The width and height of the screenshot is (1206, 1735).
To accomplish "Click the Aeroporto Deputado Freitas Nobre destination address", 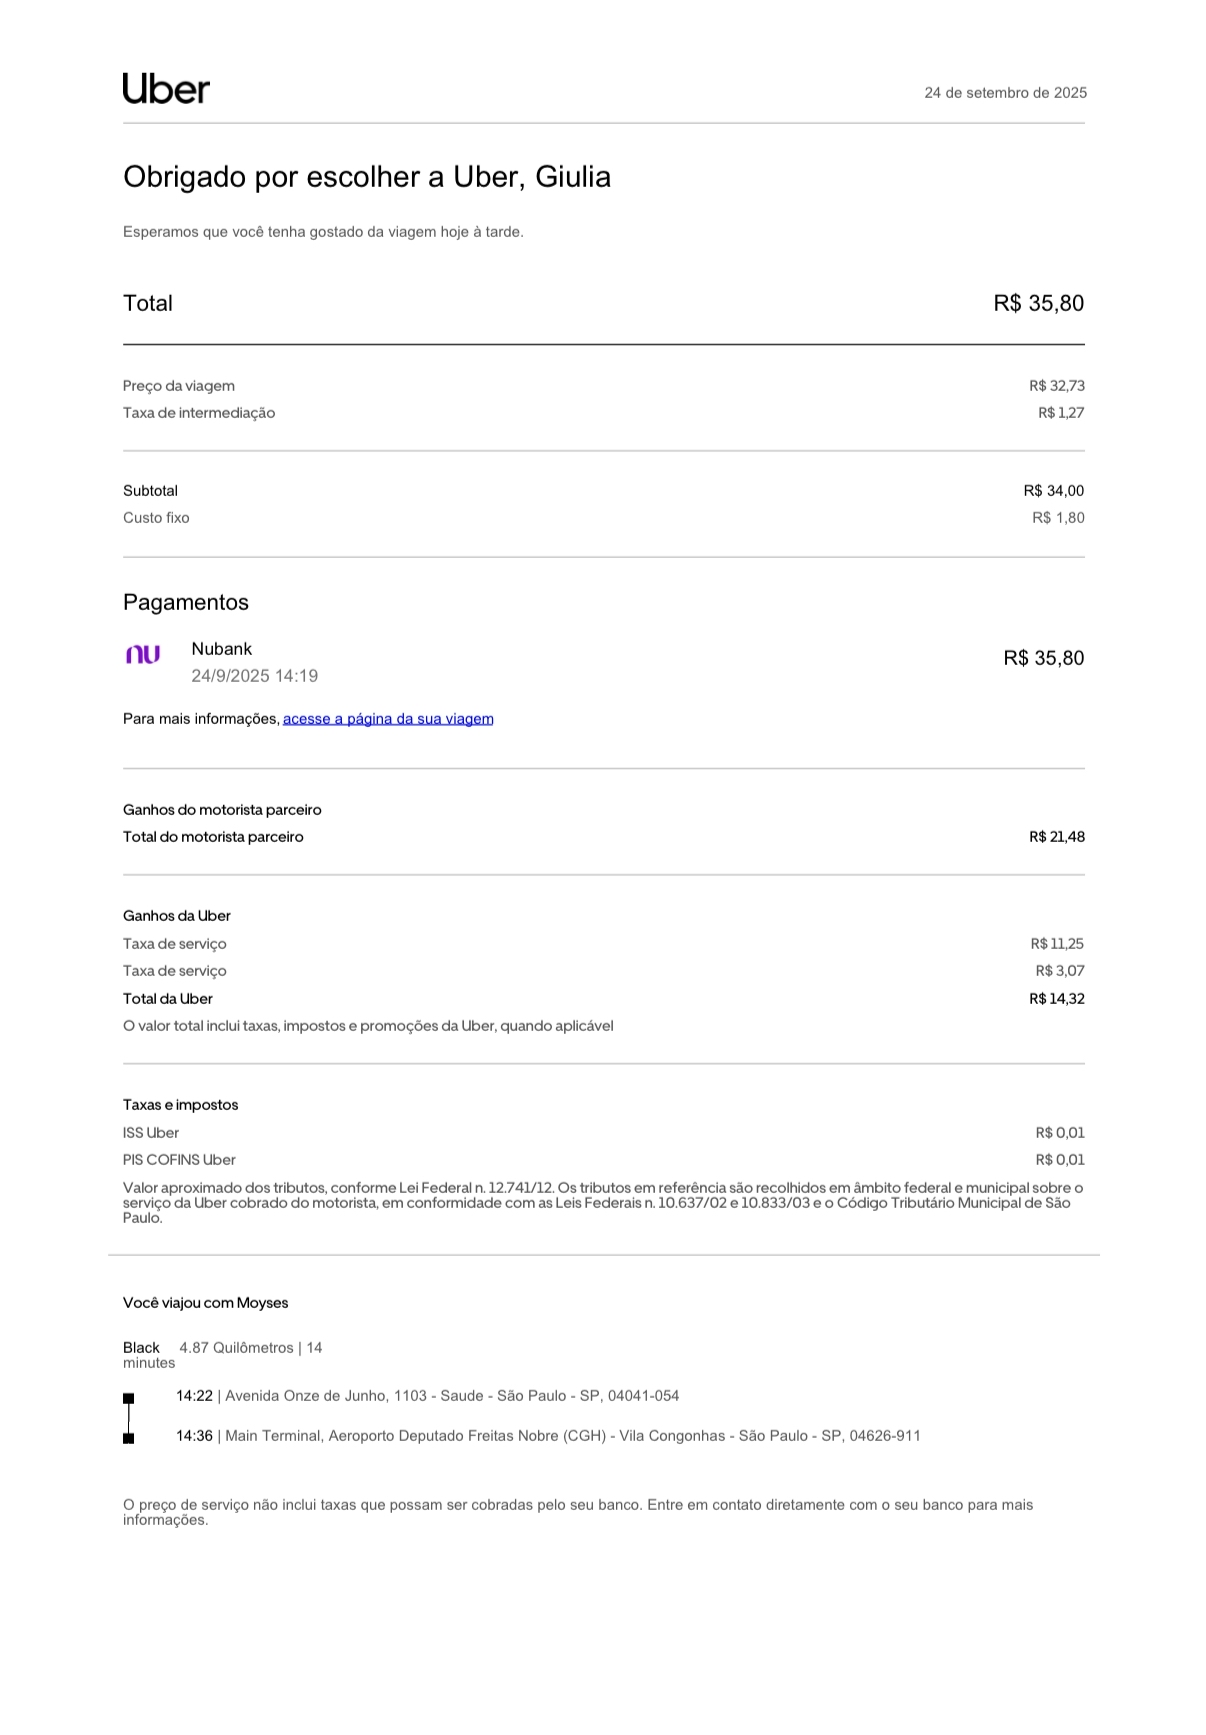I will click(x=572, y=1436).
